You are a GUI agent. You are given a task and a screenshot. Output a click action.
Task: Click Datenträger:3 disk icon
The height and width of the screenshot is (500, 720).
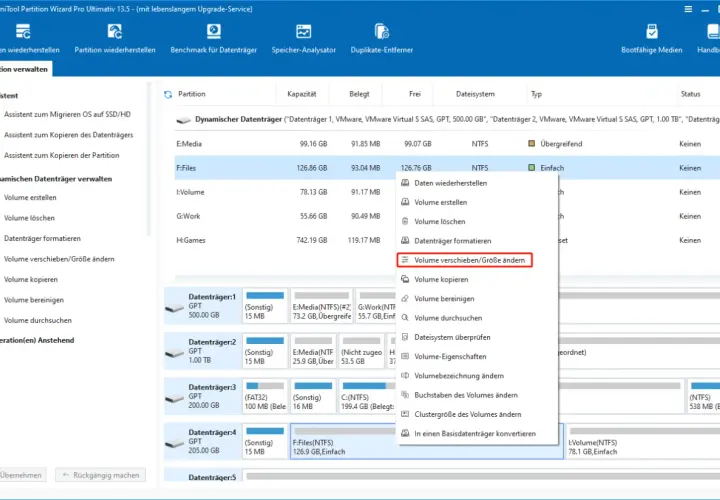(x=174, y=398)
